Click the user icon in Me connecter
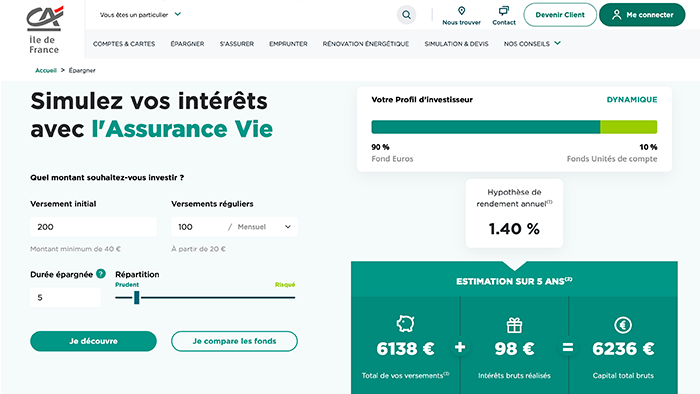 coord(617,15)
